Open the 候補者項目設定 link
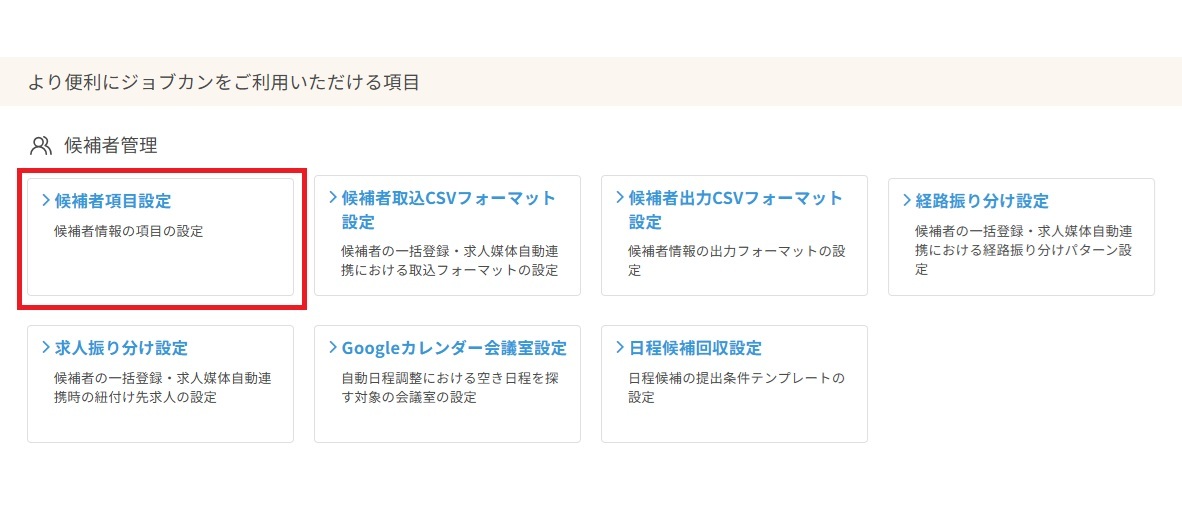The width and height of the screenshot is (1182, 523). pyautogui.click(x=113, y=201)
